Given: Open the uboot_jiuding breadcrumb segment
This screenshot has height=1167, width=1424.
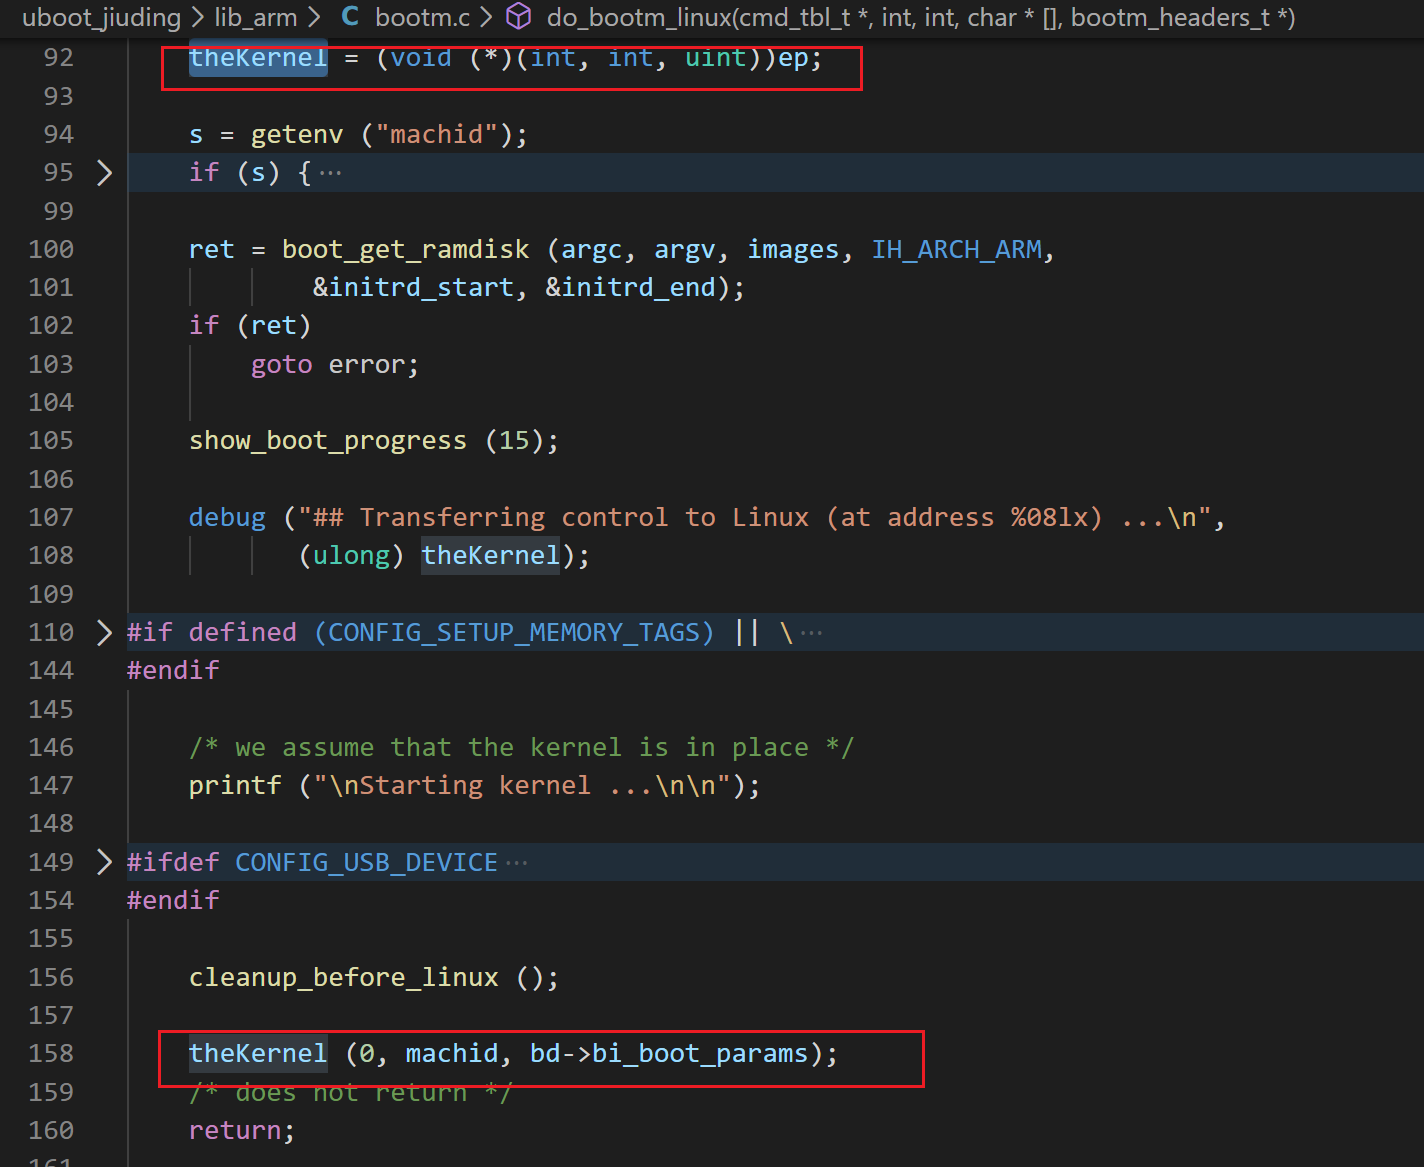Looking at the screenshot, I should (101, 17).
